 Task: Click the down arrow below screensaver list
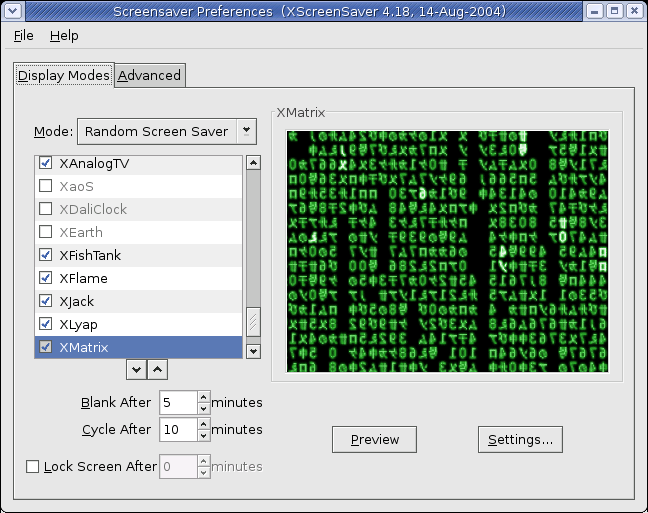[137, 369]
